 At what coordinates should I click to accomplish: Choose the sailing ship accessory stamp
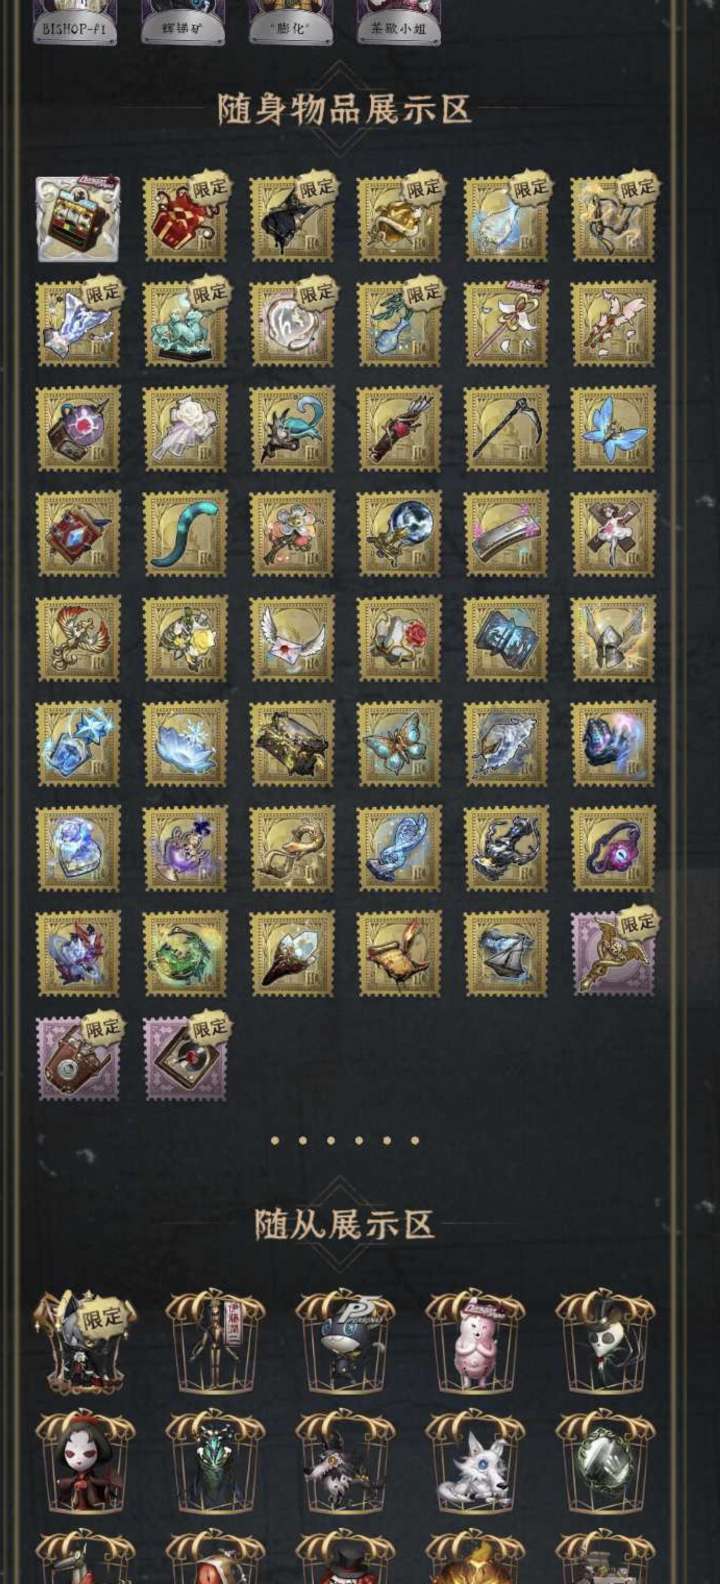click(506, 954)
